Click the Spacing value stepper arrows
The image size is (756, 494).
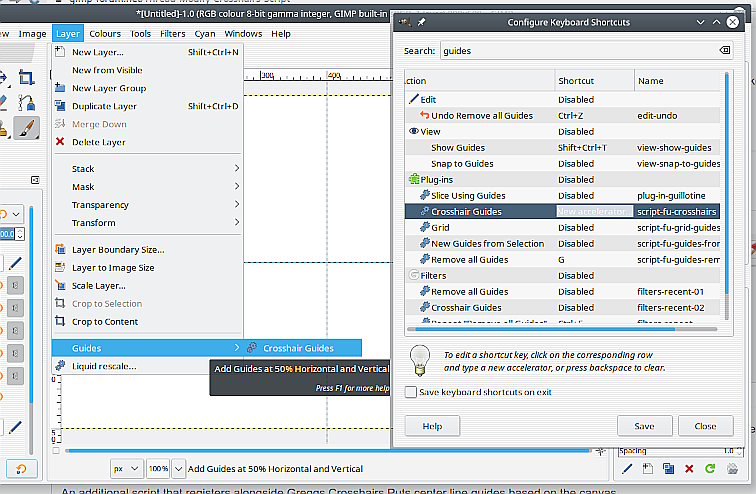pos(740,451)
